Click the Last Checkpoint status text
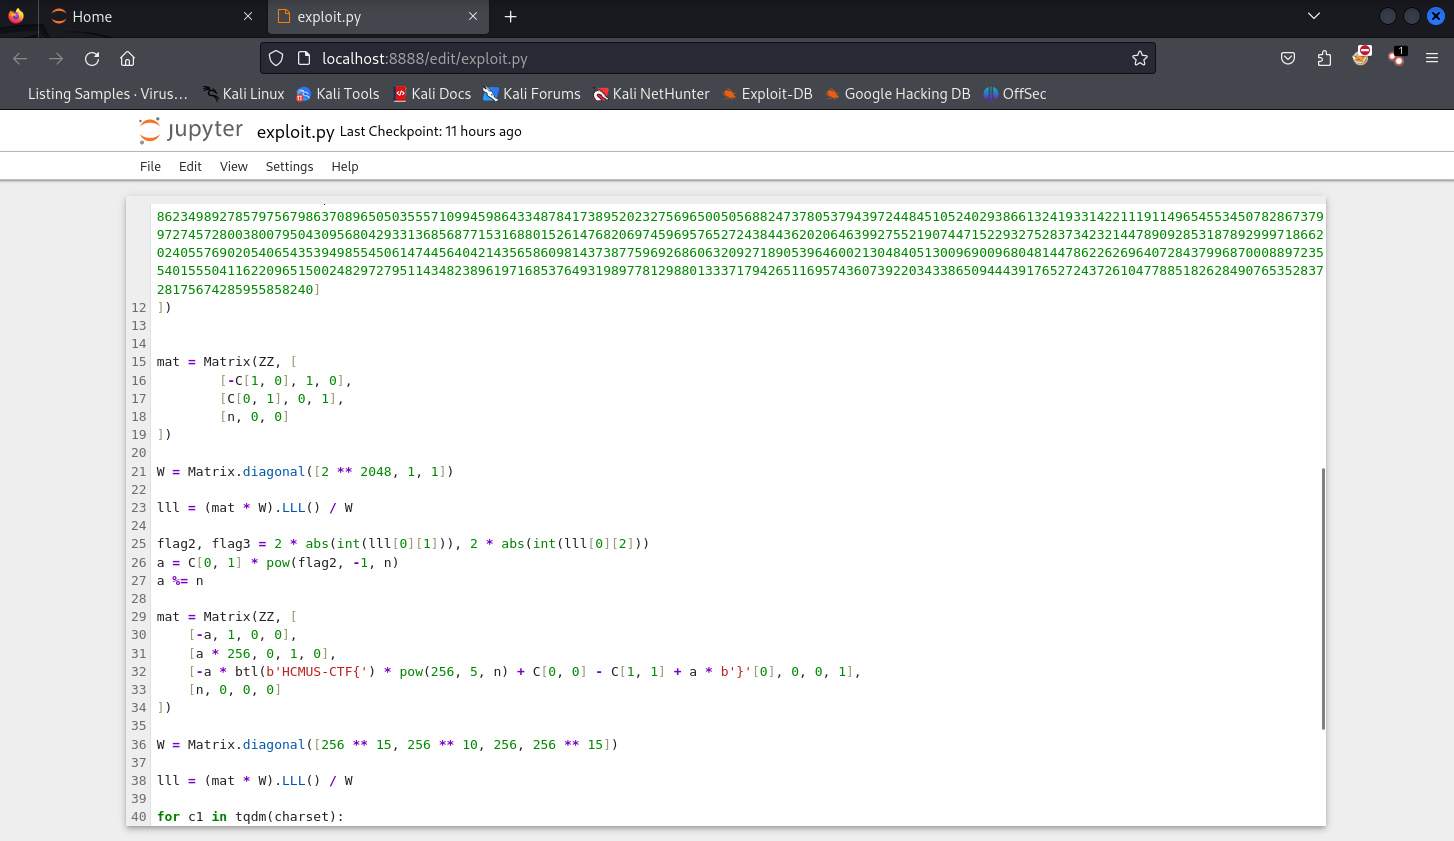 tap(430, 131)
